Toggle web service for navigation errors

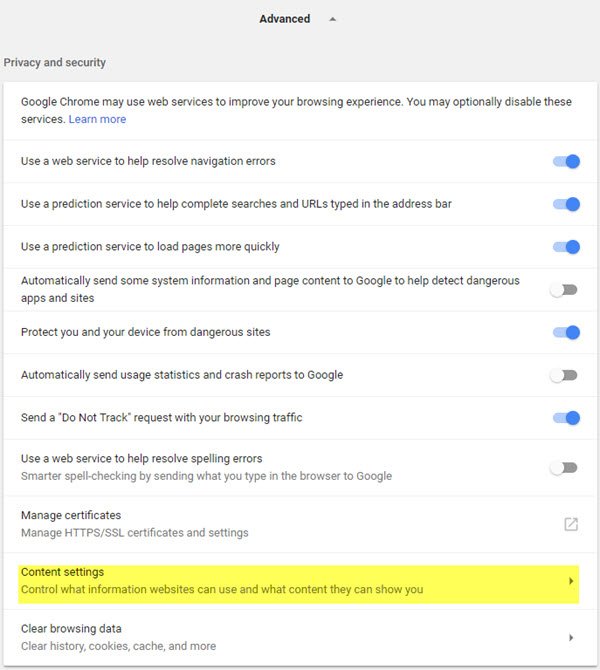point(566,161)
